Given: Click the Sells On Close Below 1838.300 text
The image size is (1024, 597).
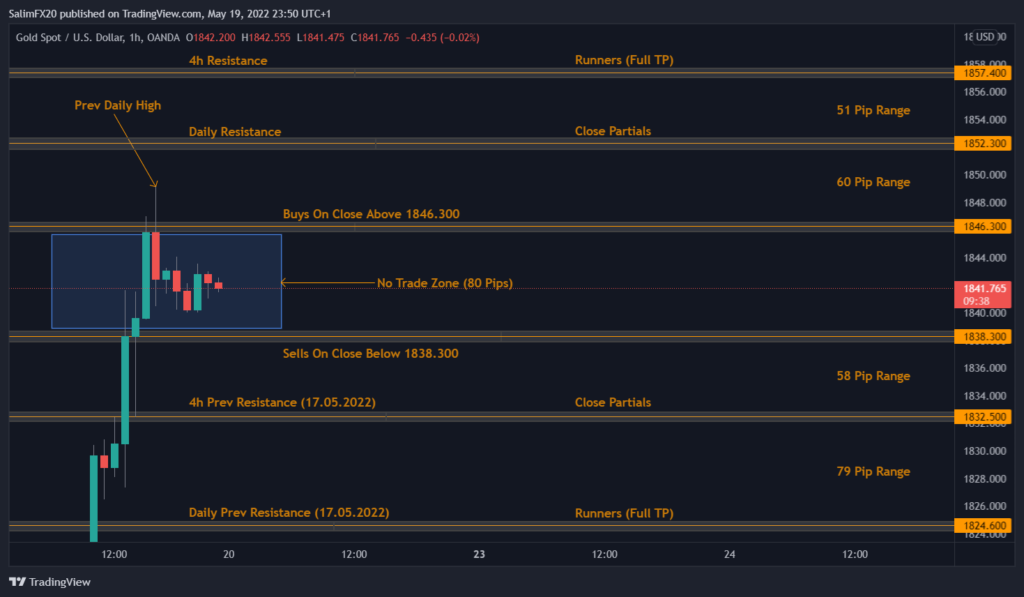Looking at the screenshot, I should click(371, 353).
